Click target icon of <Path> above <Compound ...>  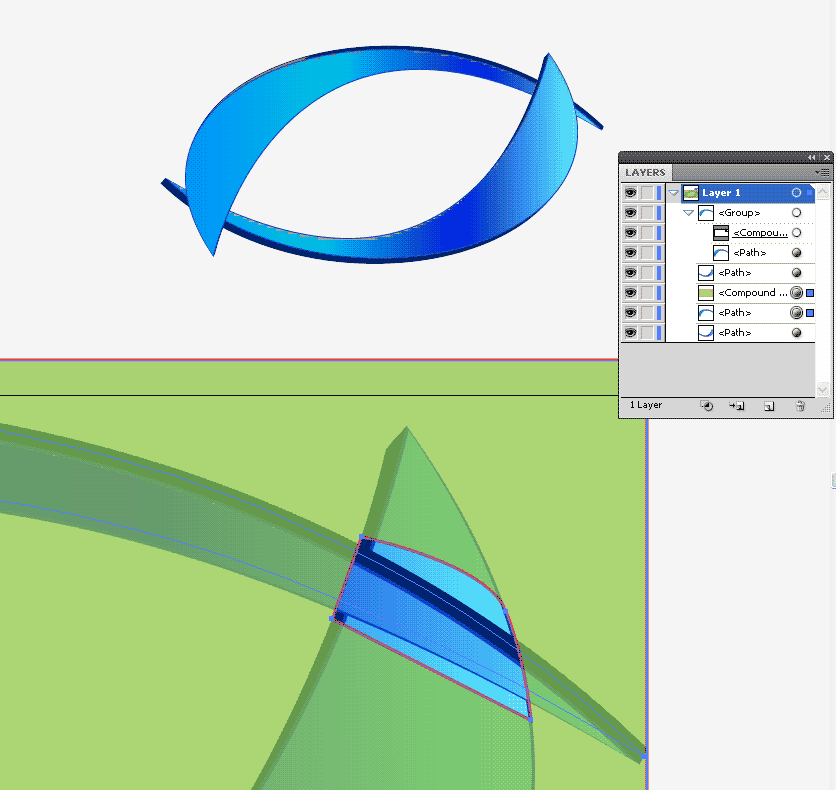(797, 272)
